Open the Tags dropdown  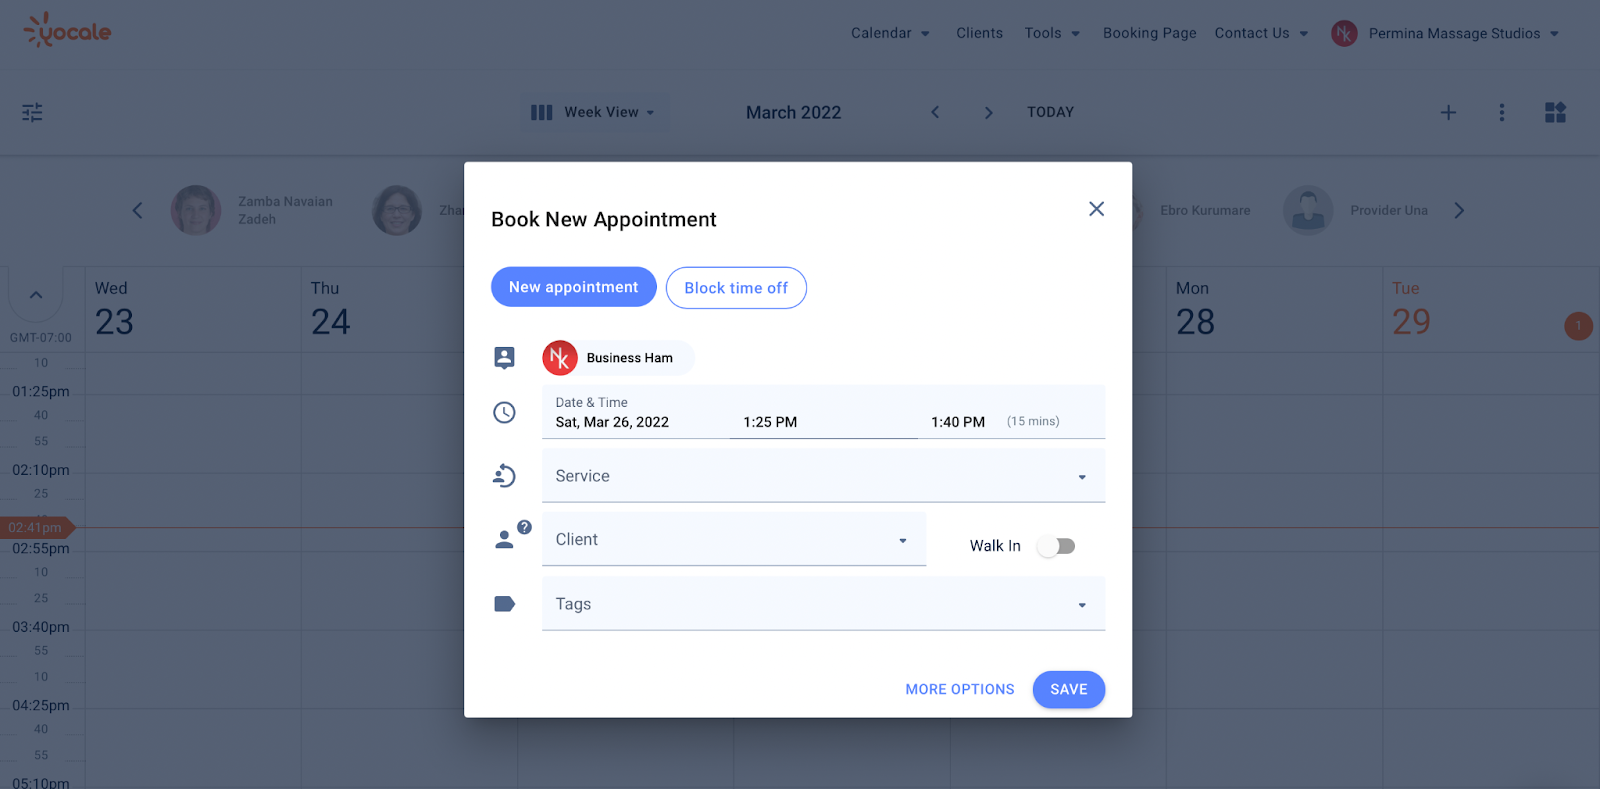[x=823, y=604]
